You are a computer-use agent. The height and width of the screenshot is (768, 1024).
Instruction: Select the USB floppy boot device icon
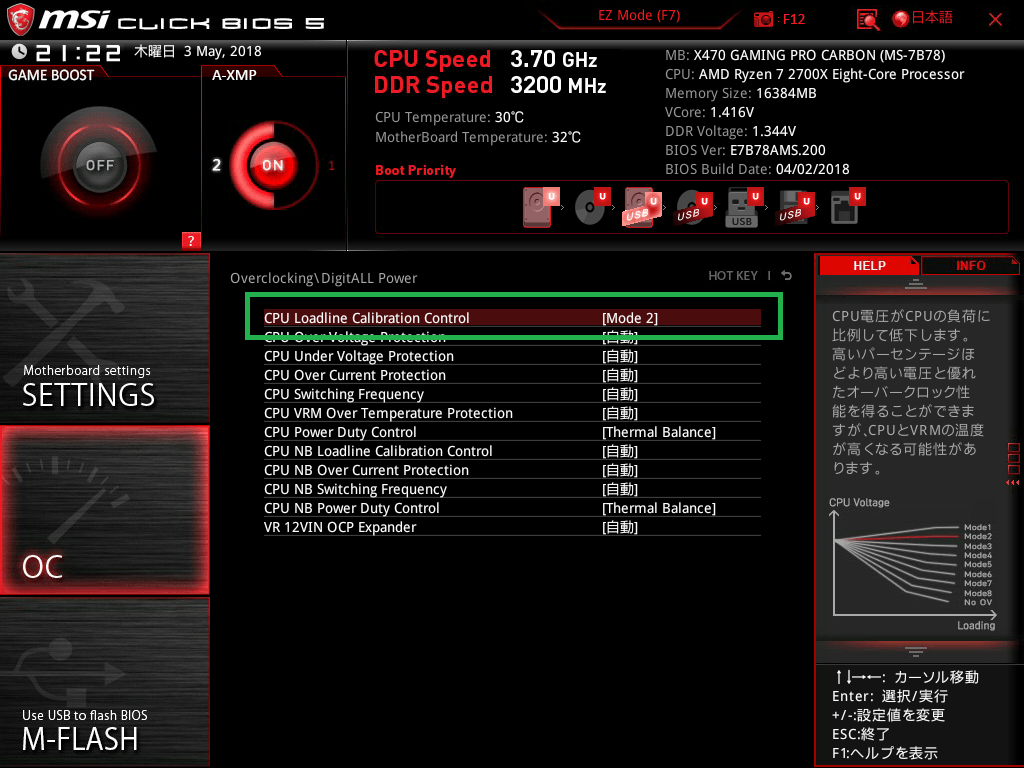point(795,208)
